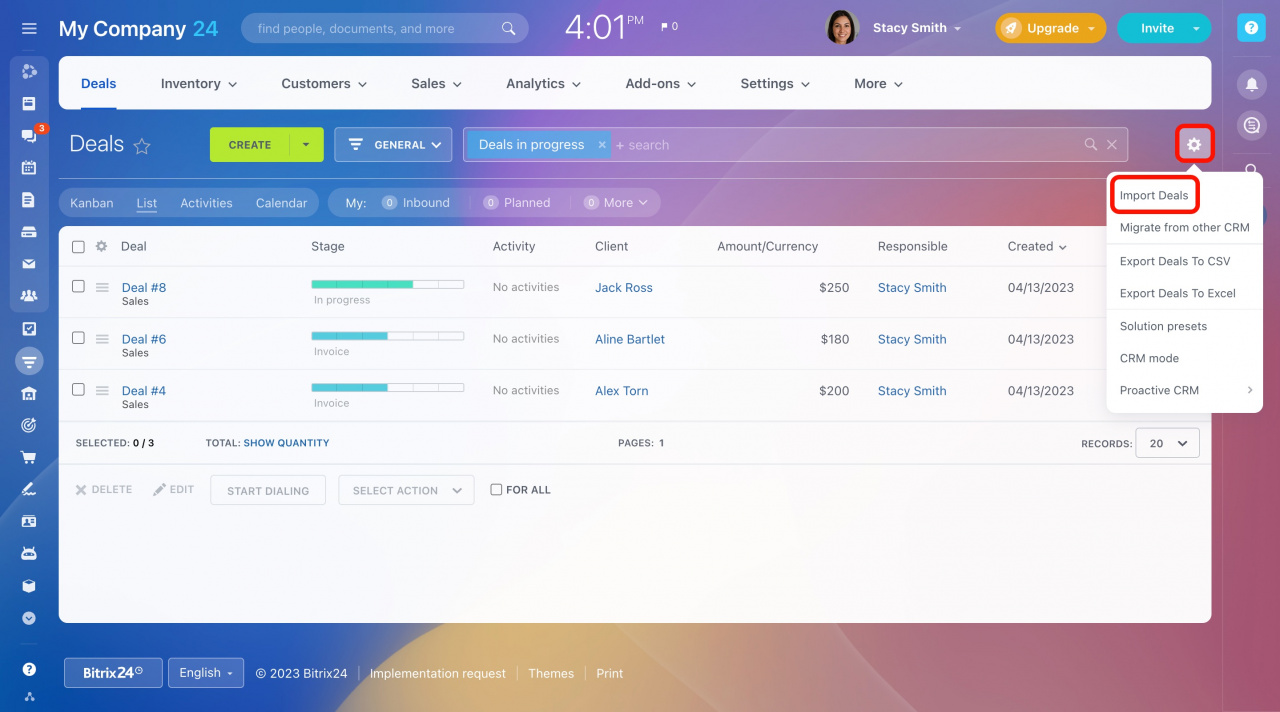
Task: Click the gear settings icon near the search bar
Action: pos(1194,145)
